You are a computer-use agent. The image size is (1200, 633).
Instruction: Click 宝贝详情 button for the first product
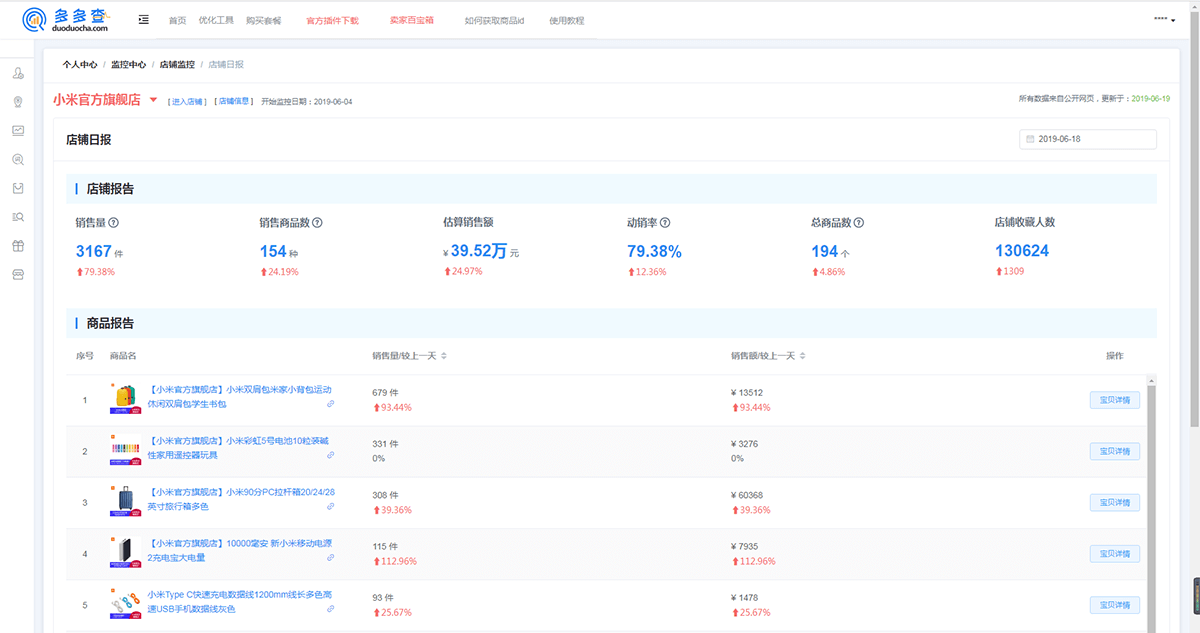(x=1114, y=400)
